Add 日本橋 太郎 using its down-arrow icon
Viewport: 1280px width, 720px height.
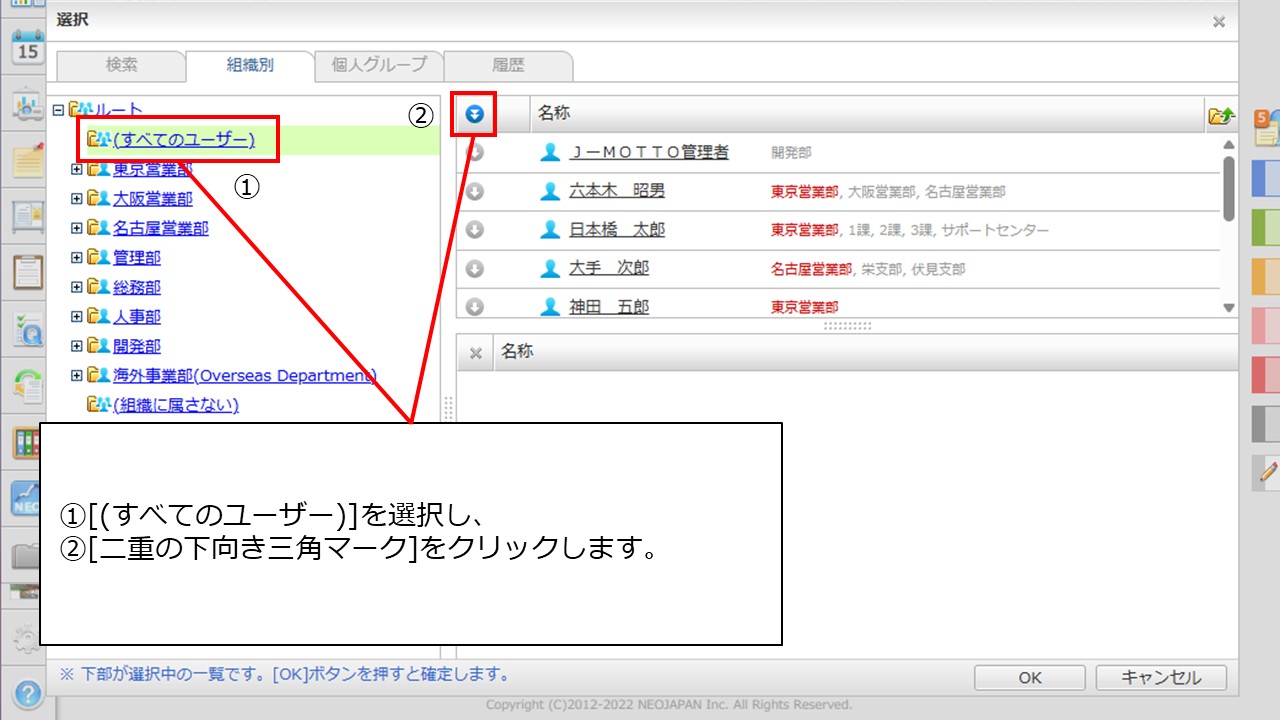[x=475, y=230]
